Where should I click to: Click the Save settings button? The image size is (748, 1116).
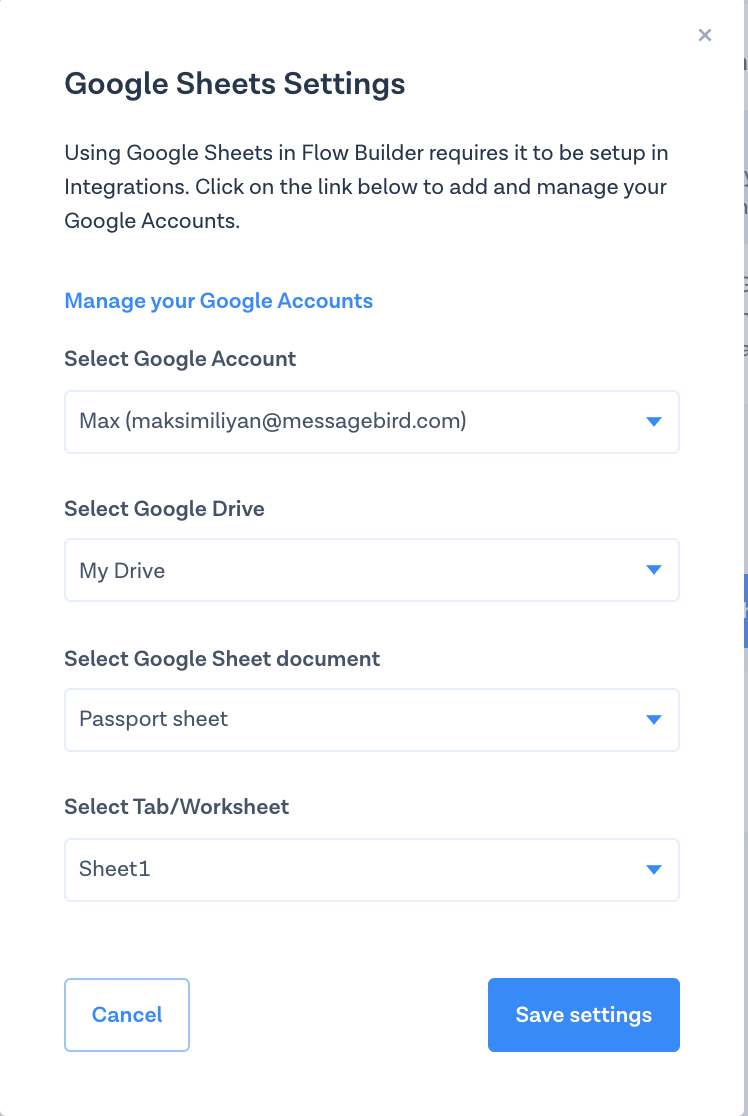[x=583, y=1015]
